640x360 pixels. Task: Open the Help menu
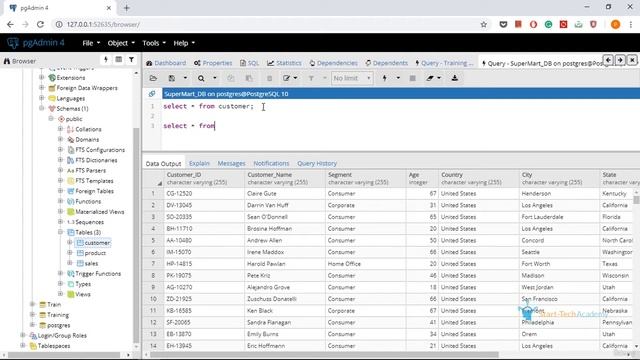click(x=184, y=43)
